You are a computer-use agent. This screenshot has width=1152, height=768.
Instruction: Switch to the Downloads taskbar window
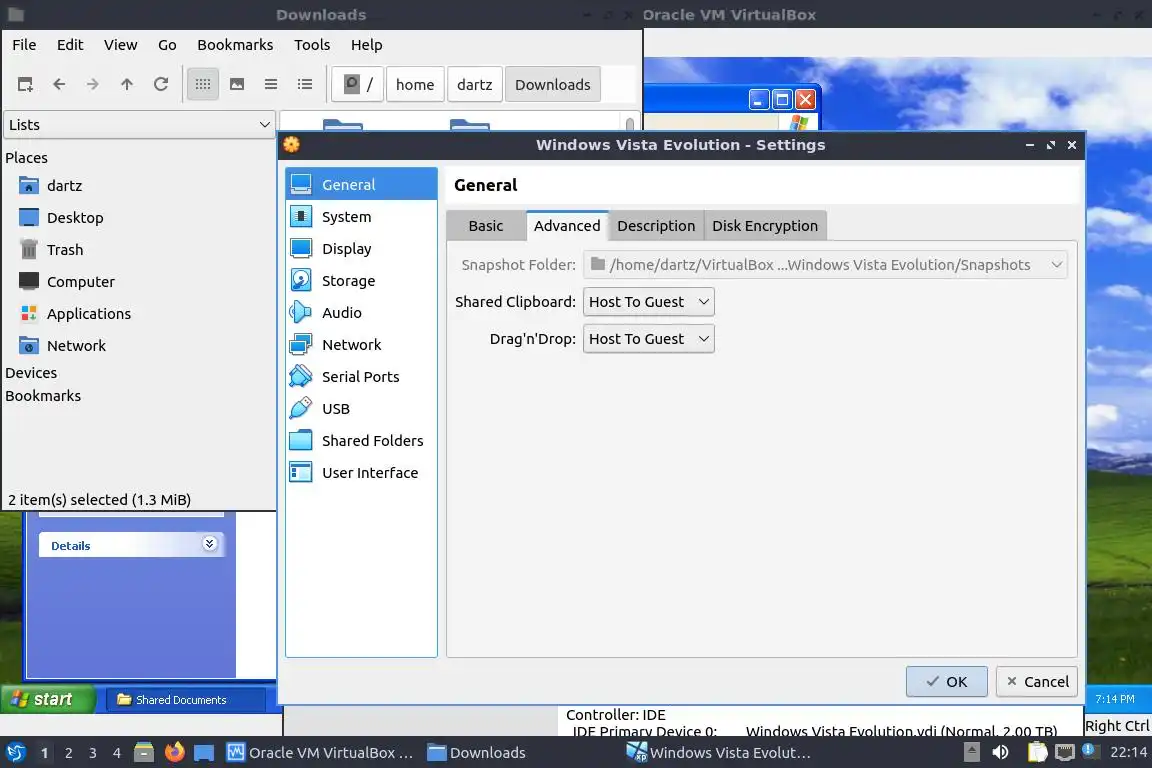coord(478,753)
